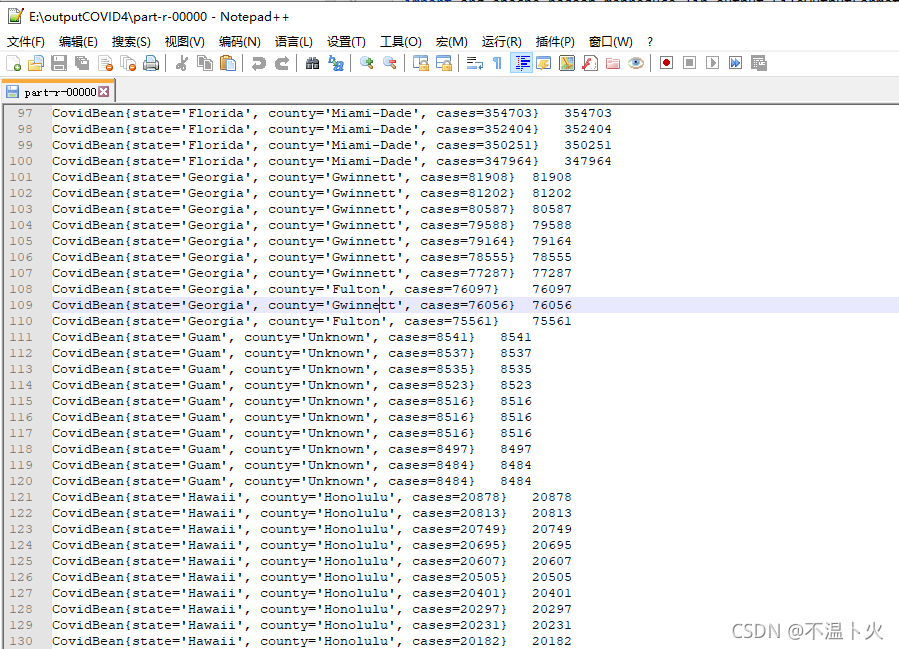Open user defined language icon
The width and height of the screenshot is (899, 649).
point(544,63)
